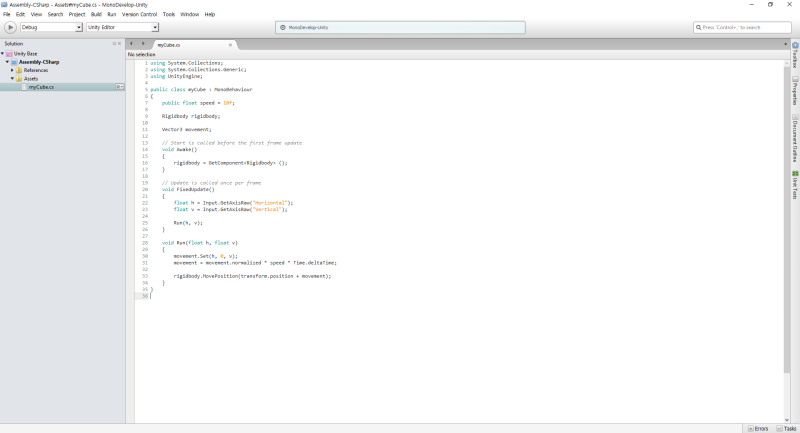Click the editor vertical scrollbar
This screenshot has width=800, height=433.
786,219
